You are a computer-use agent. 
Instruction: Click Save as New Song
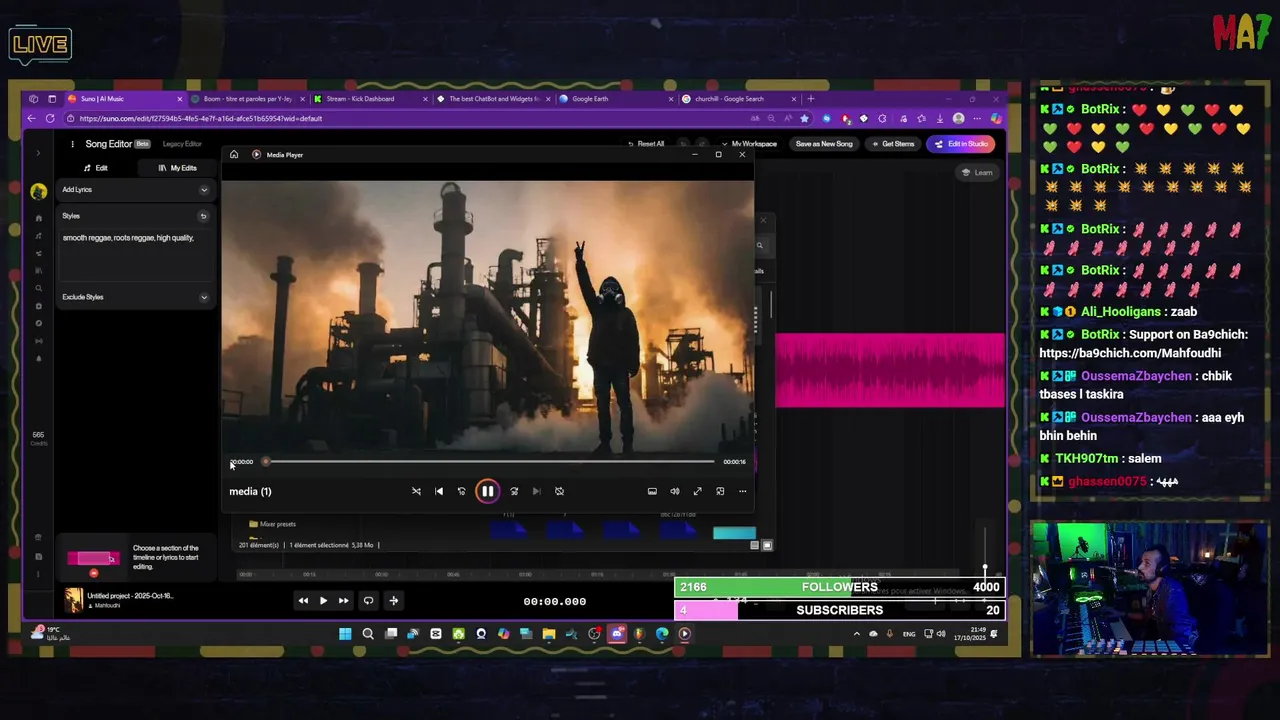point(824,144)
